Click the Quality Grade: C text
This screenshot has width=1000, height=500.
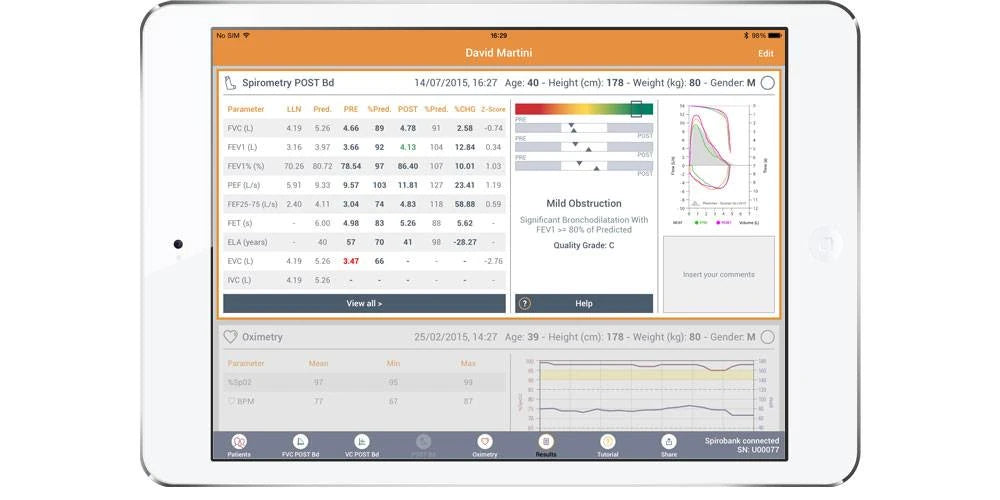pyautogui.click(x=584, y=245)
